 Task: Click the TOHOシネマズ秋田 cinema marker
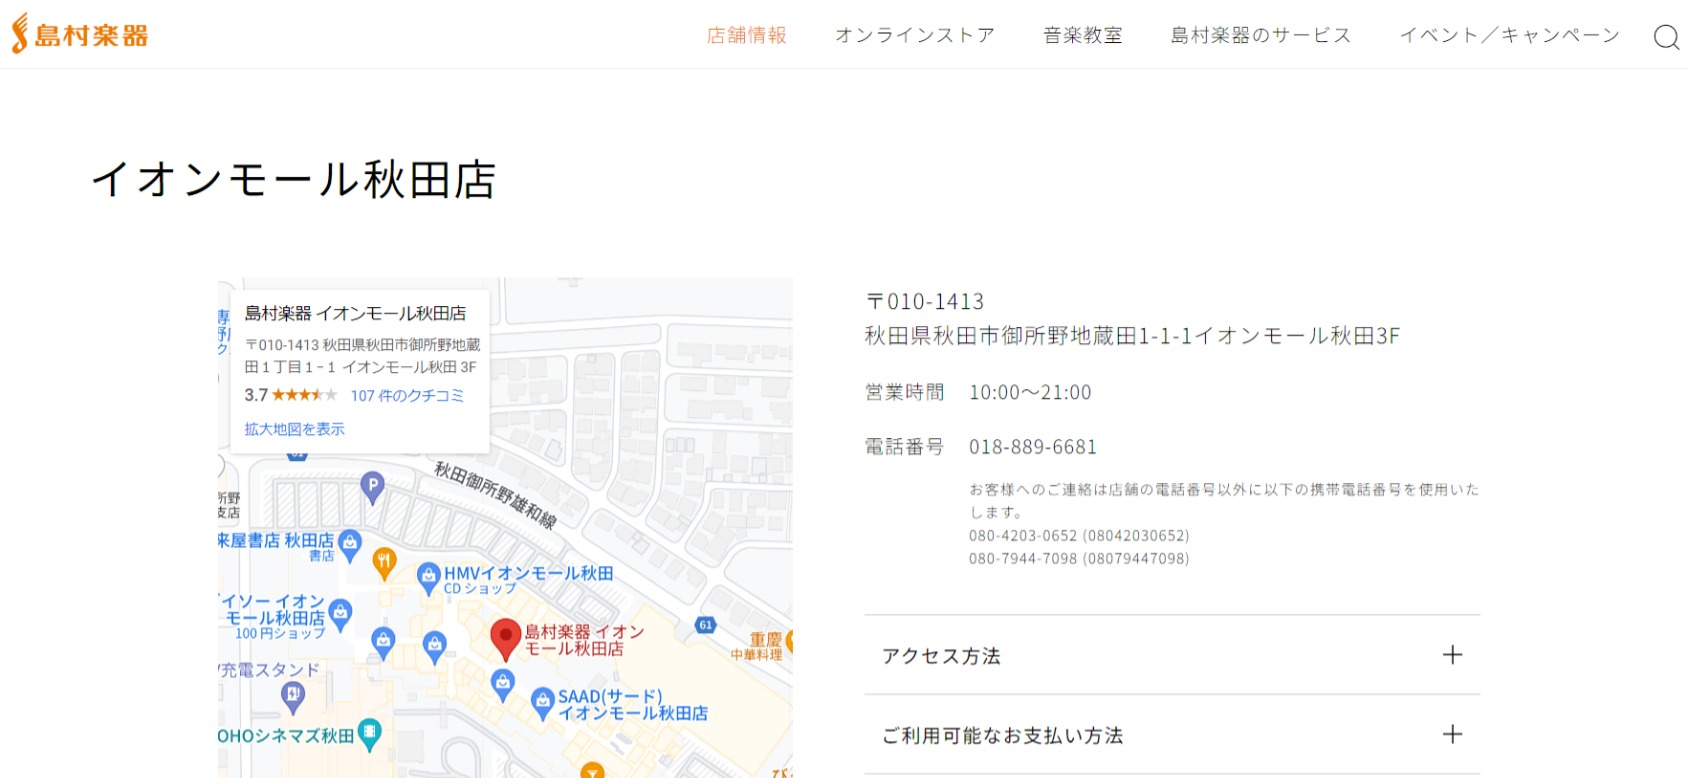369,735
